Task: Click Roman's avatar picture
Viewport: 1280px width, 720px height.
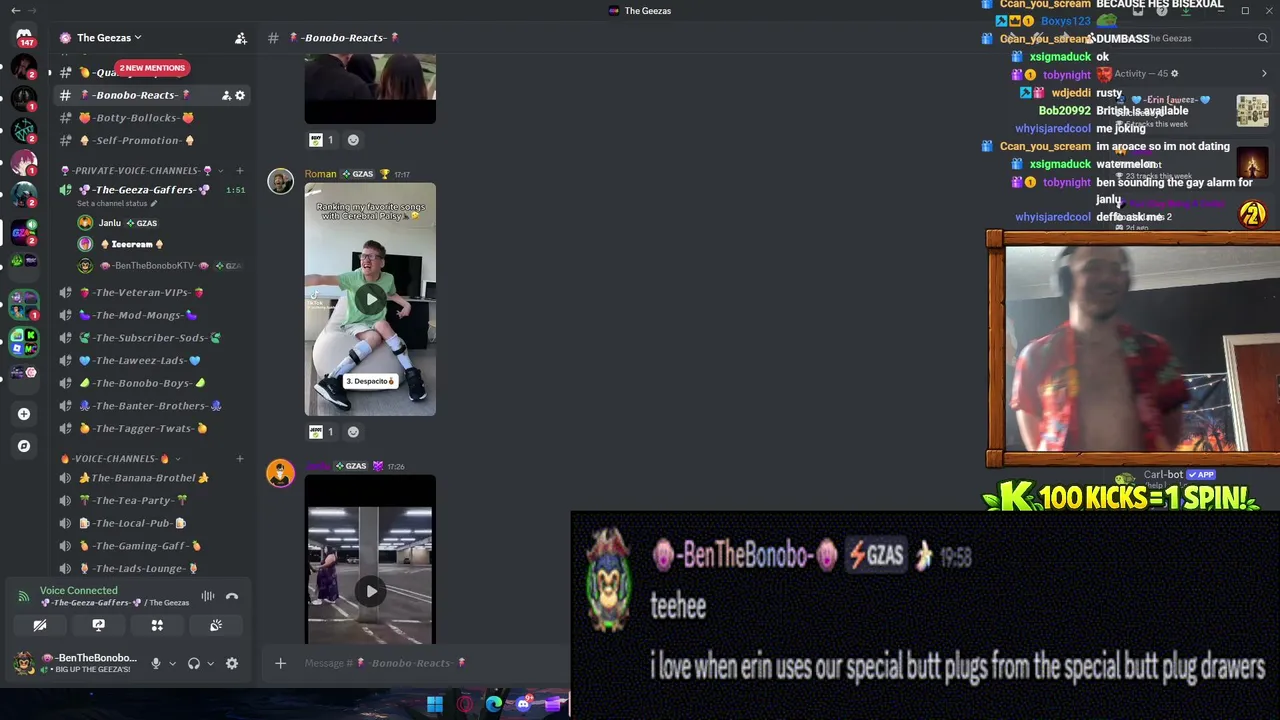Action: pos(280,181)
